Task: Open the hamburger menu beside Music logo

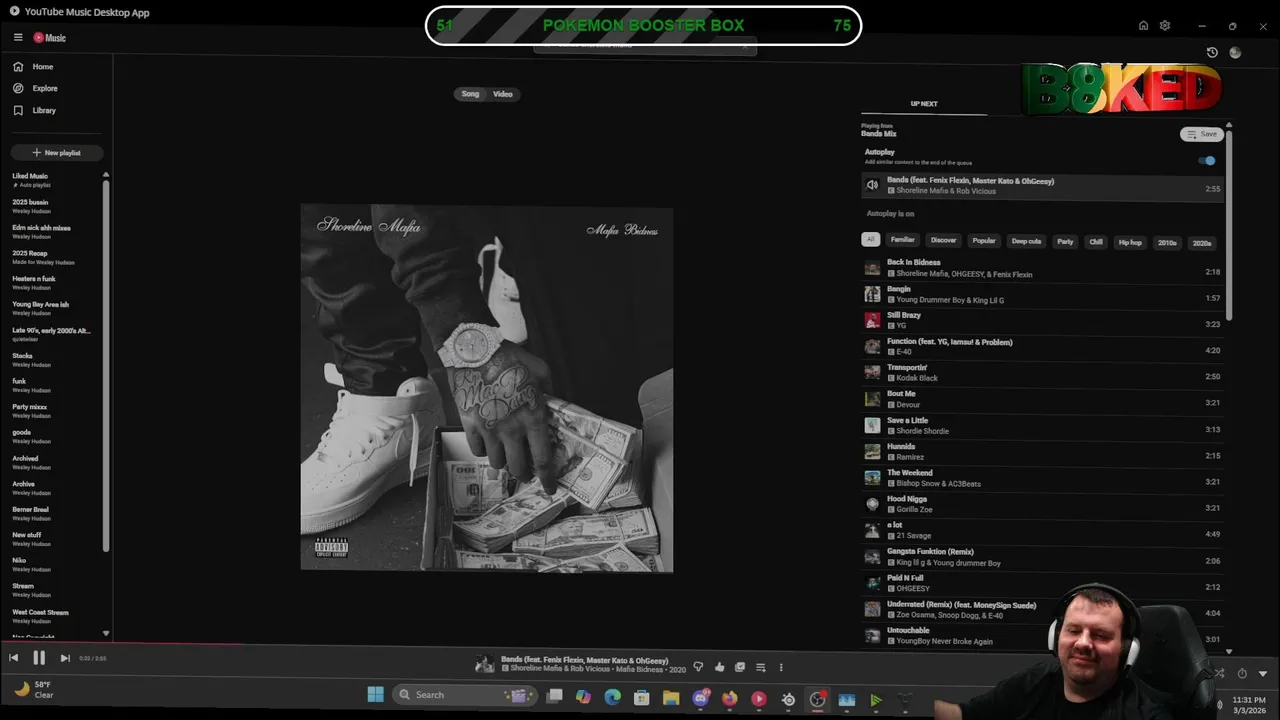Action: 18,37
